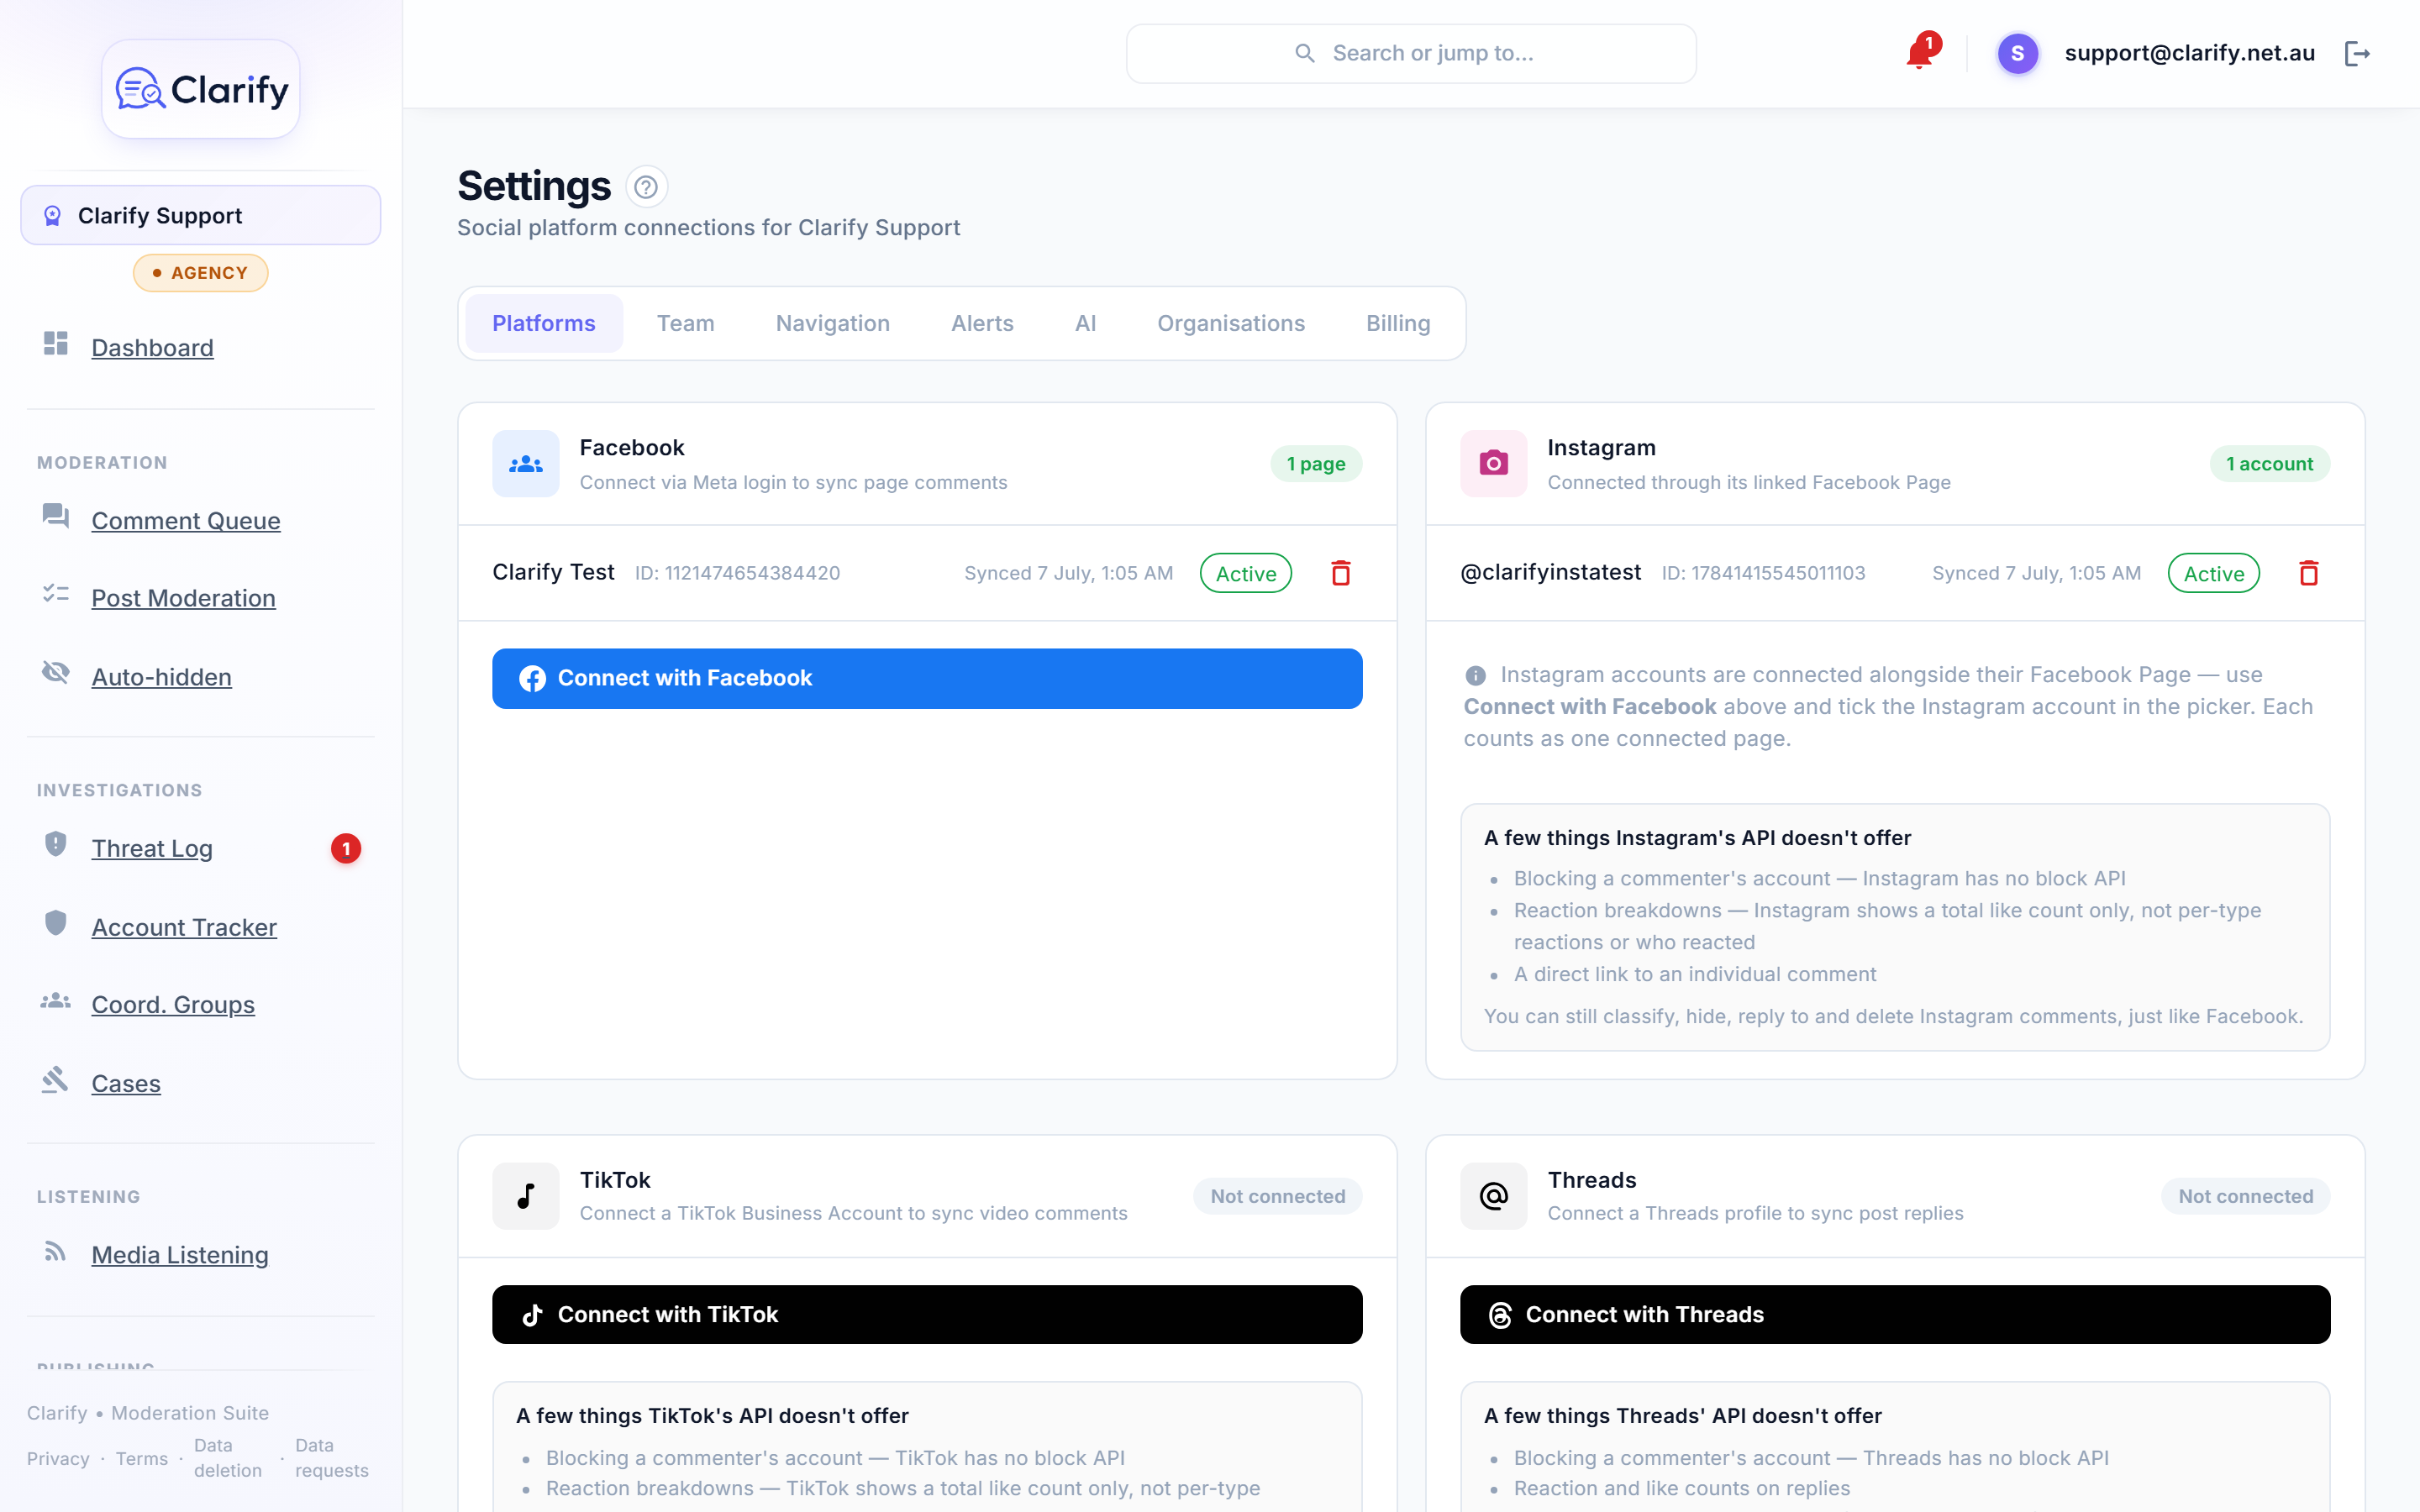The width and height of the screenshot is (2420, 1512).
Task: Click the Dashboard grid icon
Action: coord(56,344)
